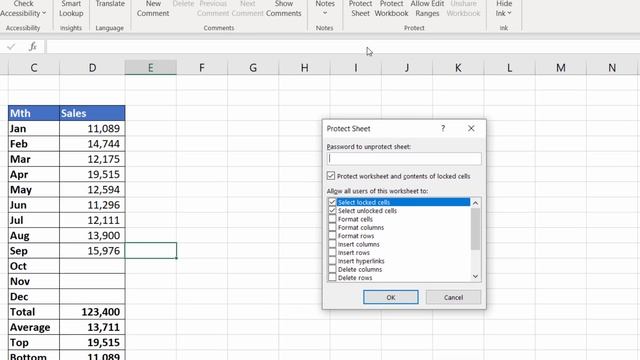Viewport: 640px width, 360px height.
Task: Click Protect Sheet in the ribbon
Action: (x=360, y=9)
